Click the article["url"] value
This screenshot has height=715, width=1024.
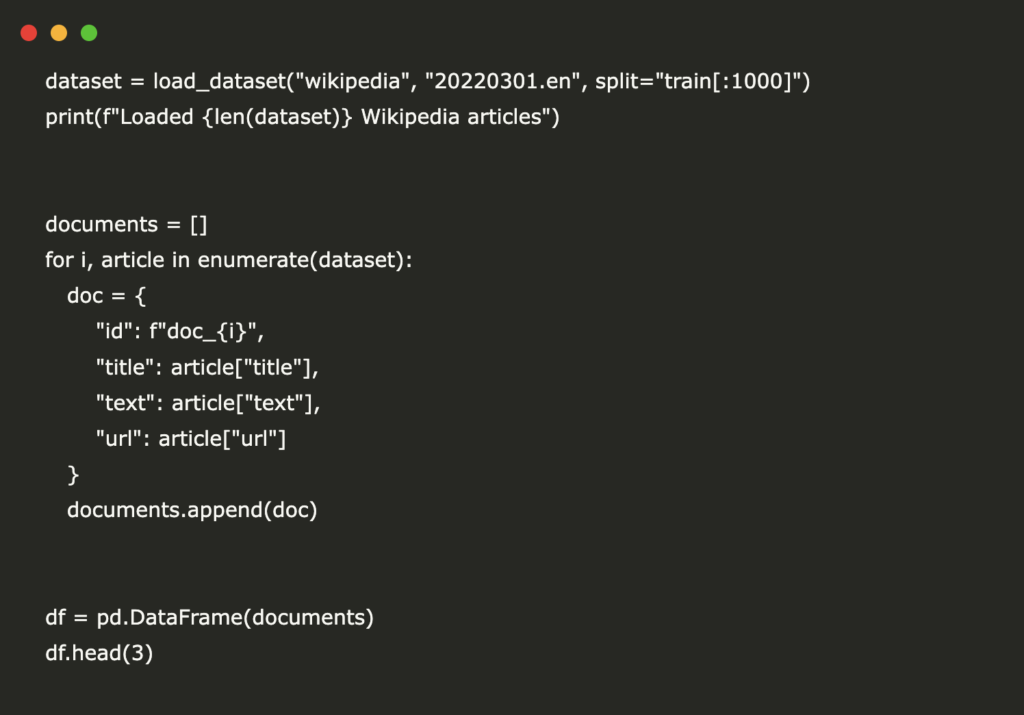[x=229, y=439]
